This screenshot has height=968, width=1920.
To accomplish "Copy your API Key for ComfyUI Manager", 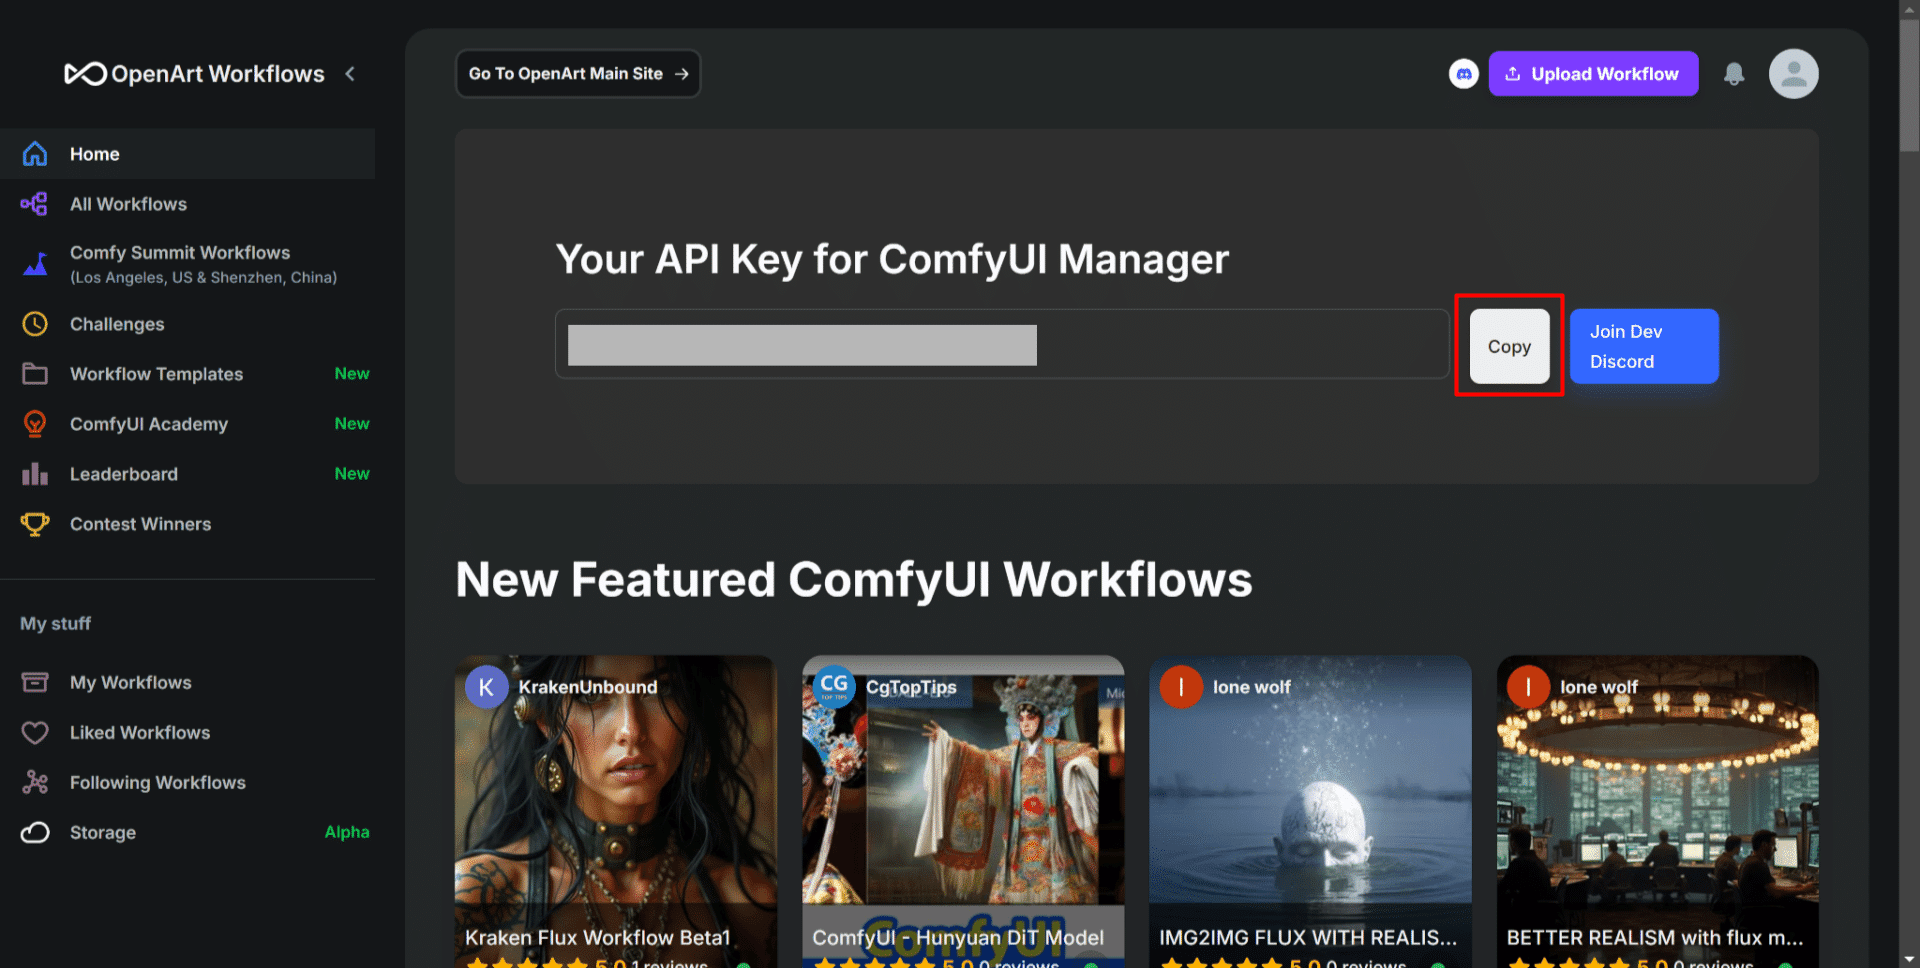I will [x=1508, y=346].
